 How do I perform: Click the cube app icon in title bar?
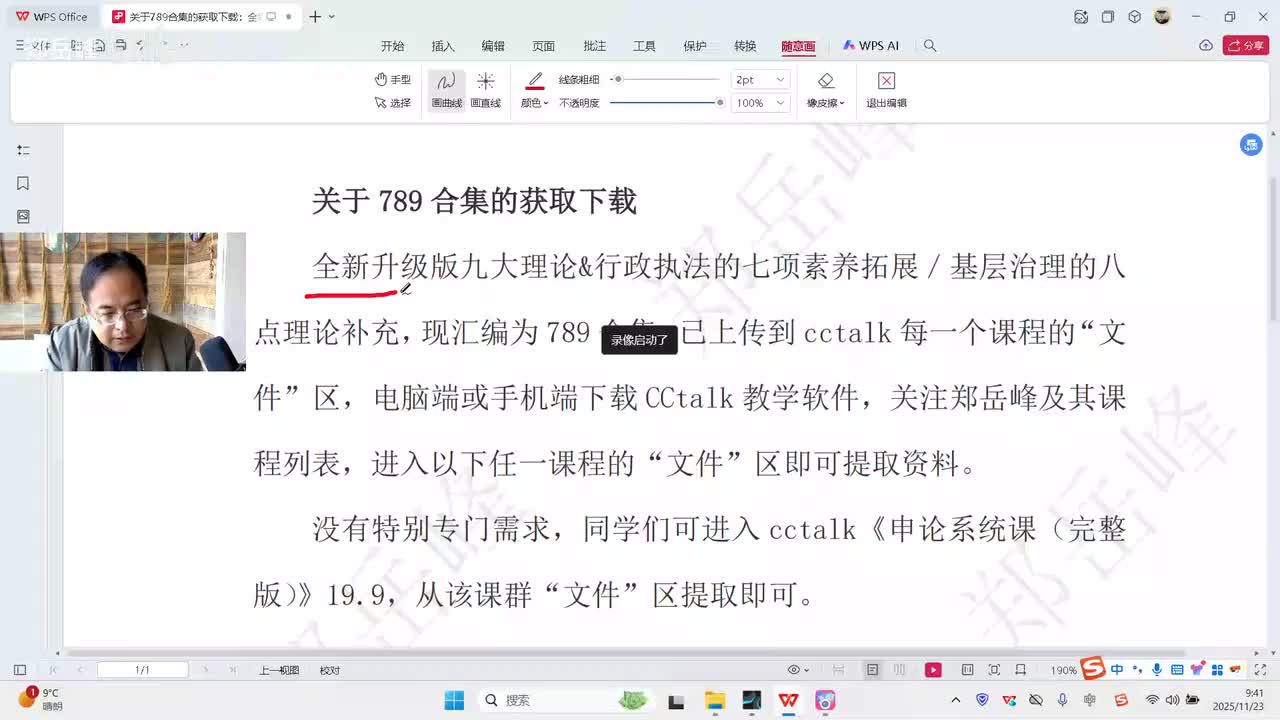[1134, 17]
